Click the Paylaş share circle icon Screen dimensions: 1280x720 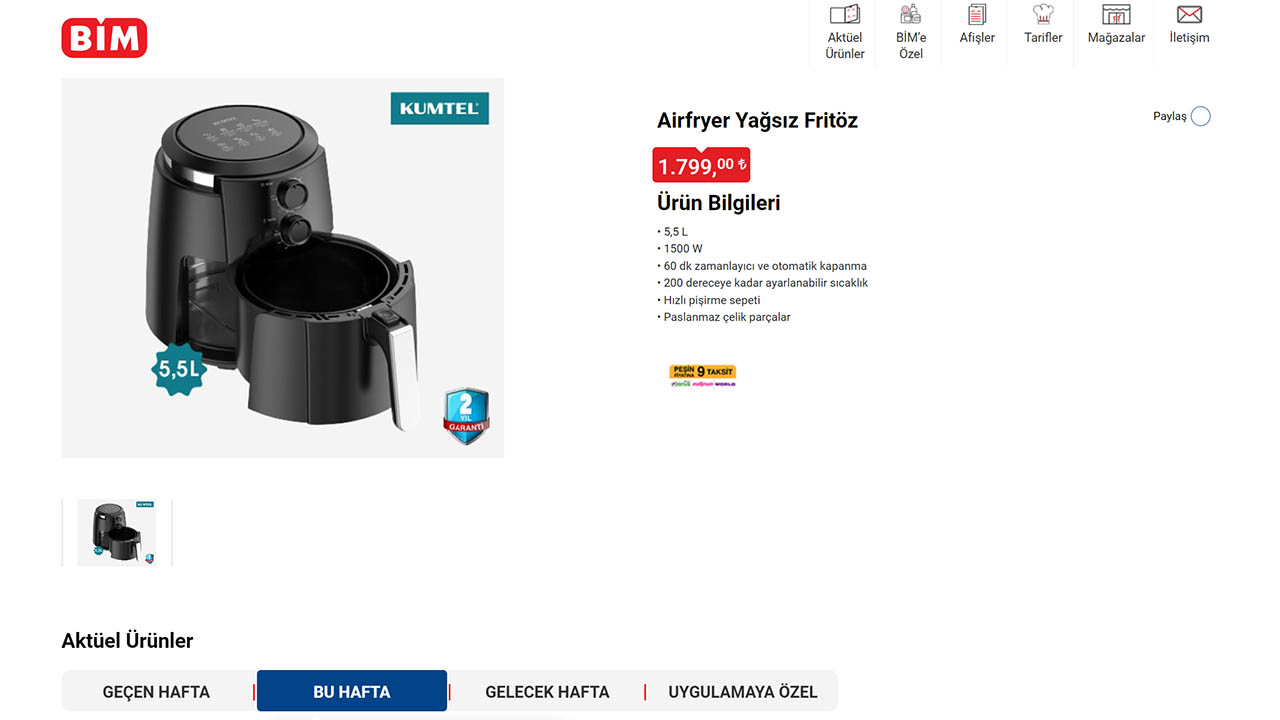coord(1201,116)
